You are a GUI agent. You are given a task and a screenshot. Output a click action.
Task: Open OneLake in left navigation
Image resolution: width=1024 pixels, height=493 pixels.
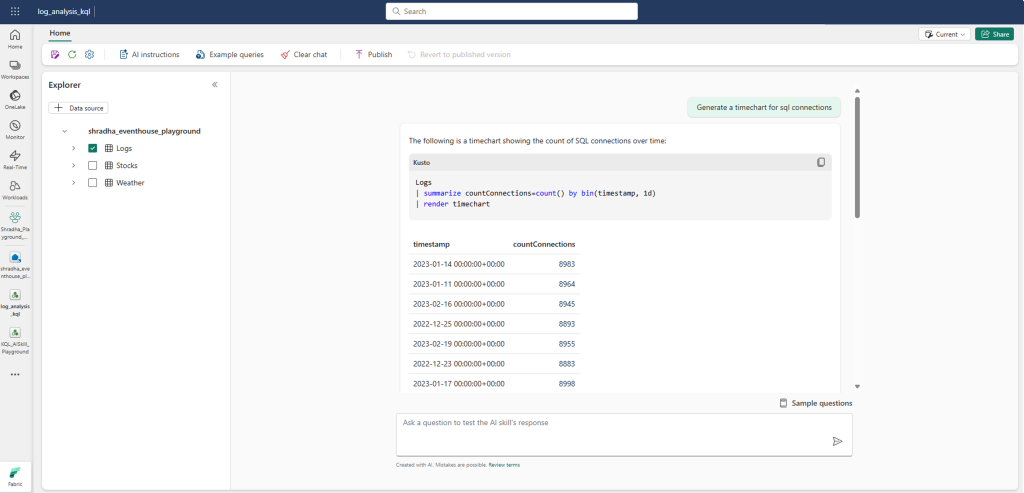point(15,99)
